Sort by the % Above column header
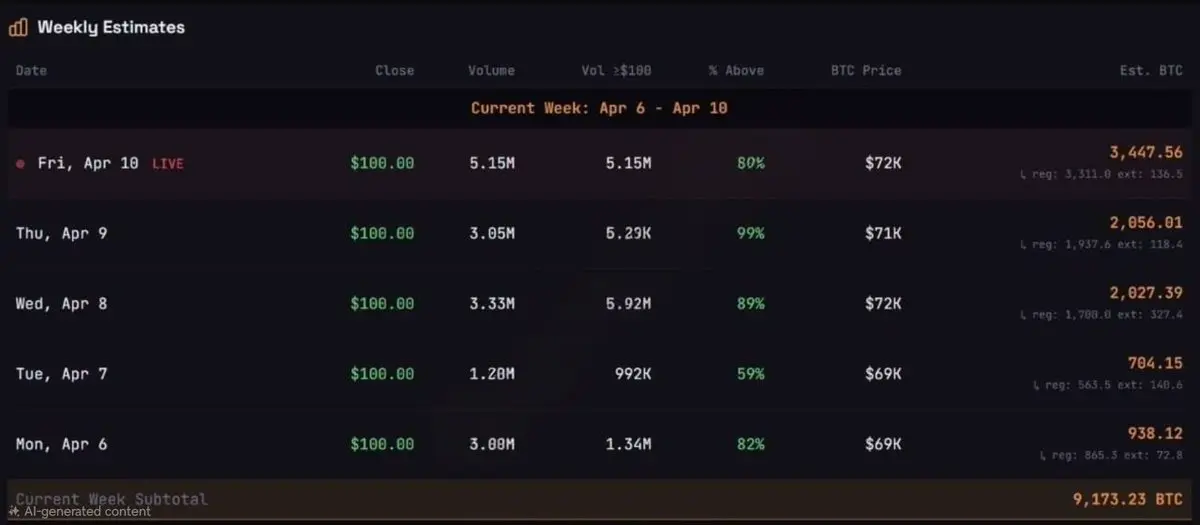 (x=735, y=71)
